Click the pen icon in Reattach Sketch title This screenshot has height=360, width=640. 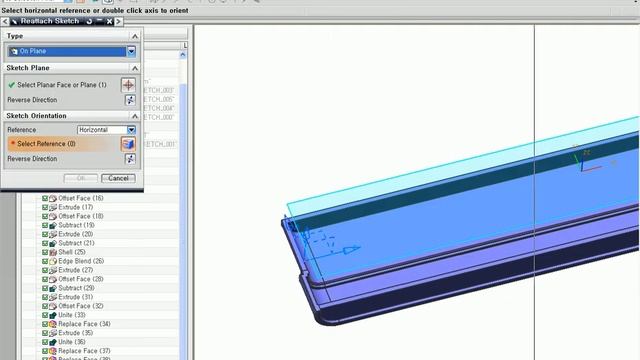click(x=14, y=21)
